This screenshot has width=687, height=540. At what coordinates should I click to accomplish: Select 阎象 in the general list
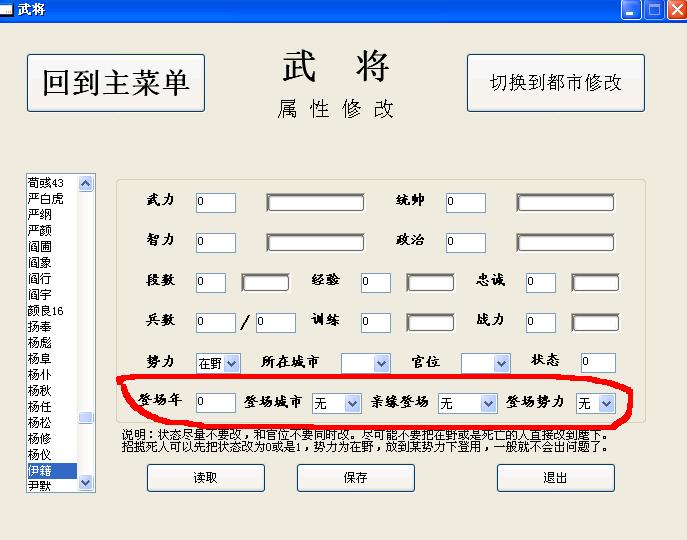(52, 263)
